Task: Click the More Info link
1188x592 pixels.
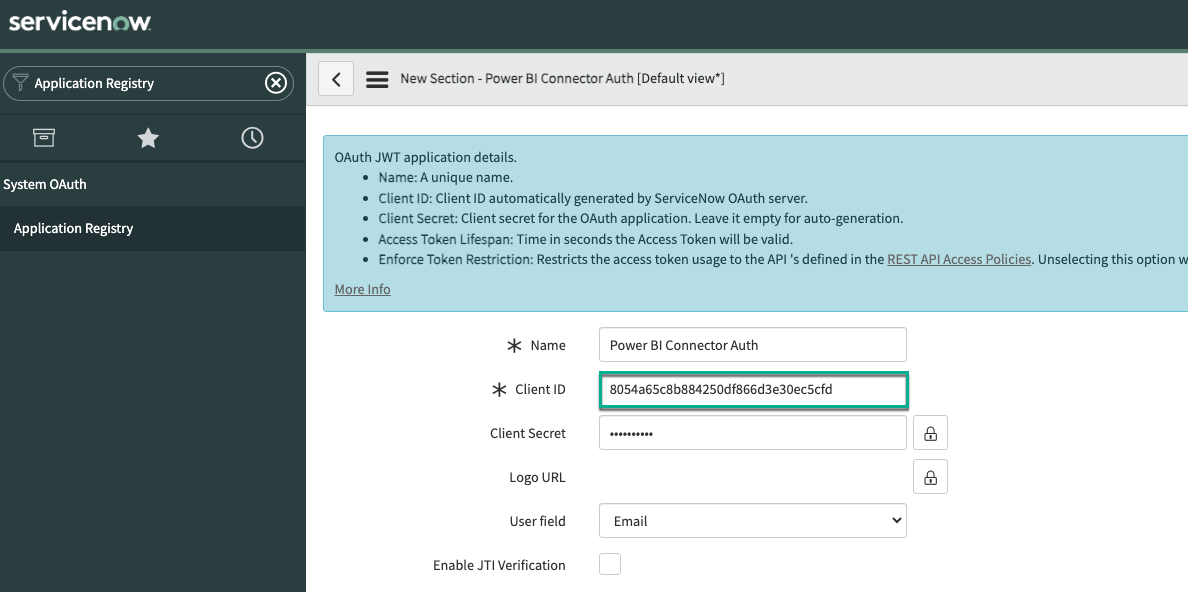Action: 362,289
